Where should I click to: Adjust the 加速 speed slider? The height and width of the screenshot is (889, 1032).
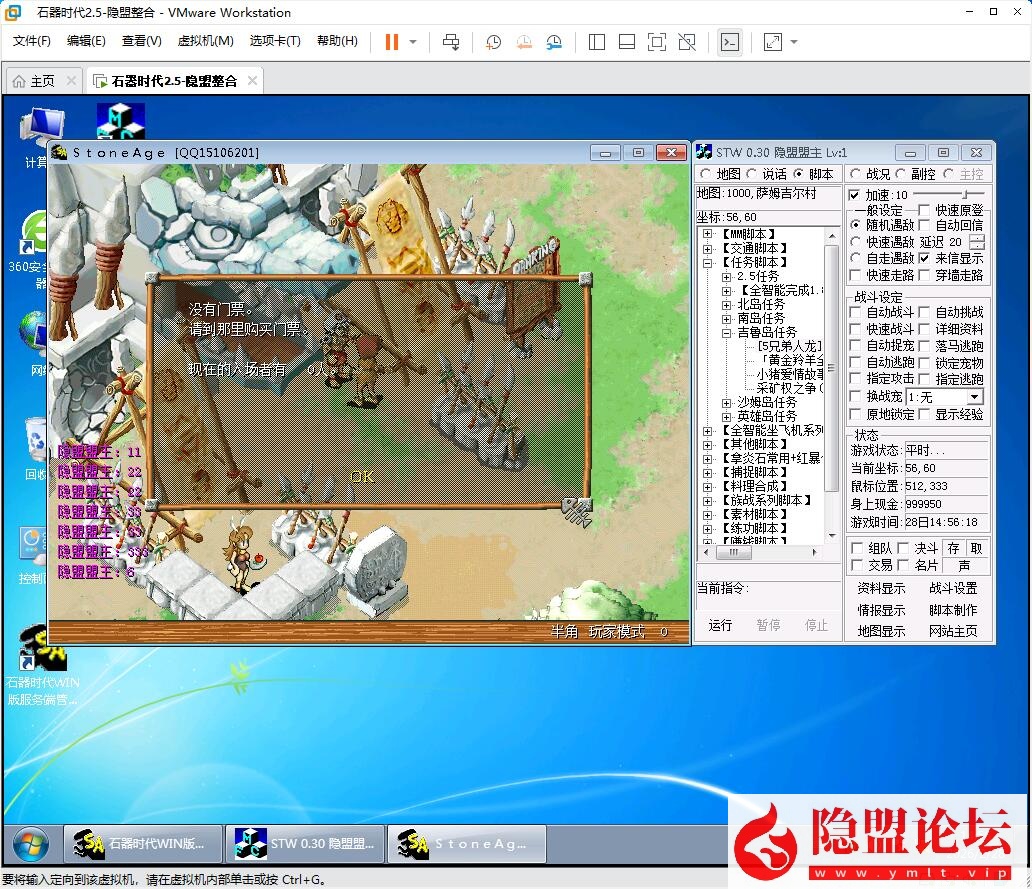[x=964, y=194]
